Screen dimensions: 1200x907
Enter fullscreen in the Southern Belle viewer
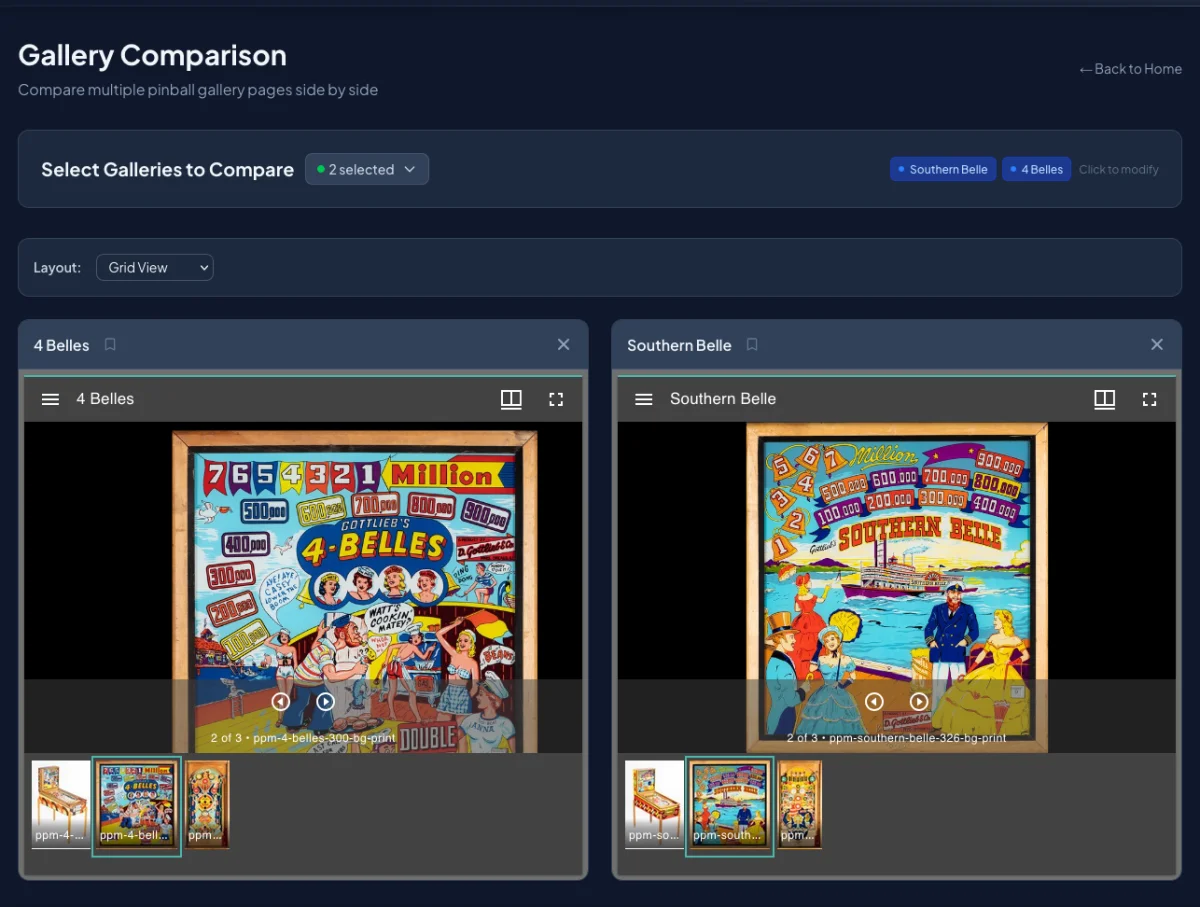click(x=1149, y=398)
